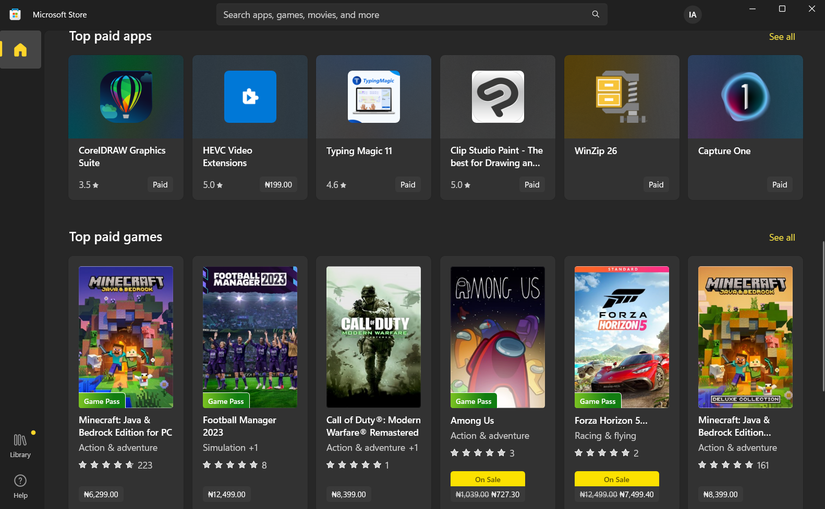Viewport: 825px width, 509px height.
Task: Click the ₦6,299.00 Minecraft price
Action: click(x=101, y=494)
